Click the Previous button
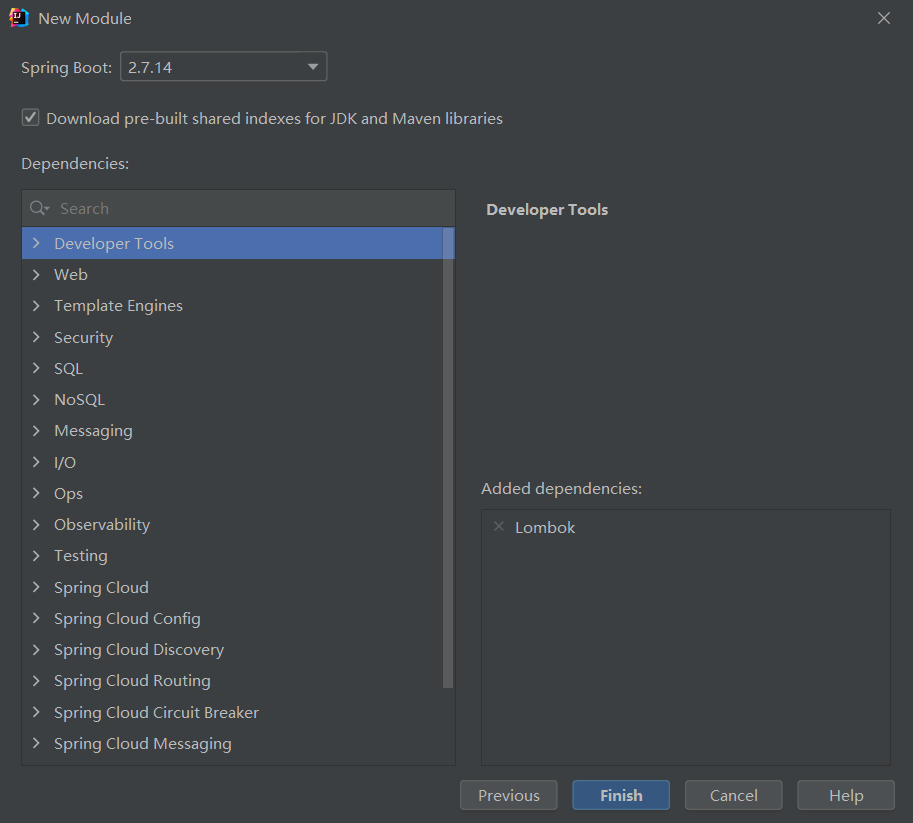The height and width of the screenshot is (823, 913). pyautogui.click(x=508, y=795)
